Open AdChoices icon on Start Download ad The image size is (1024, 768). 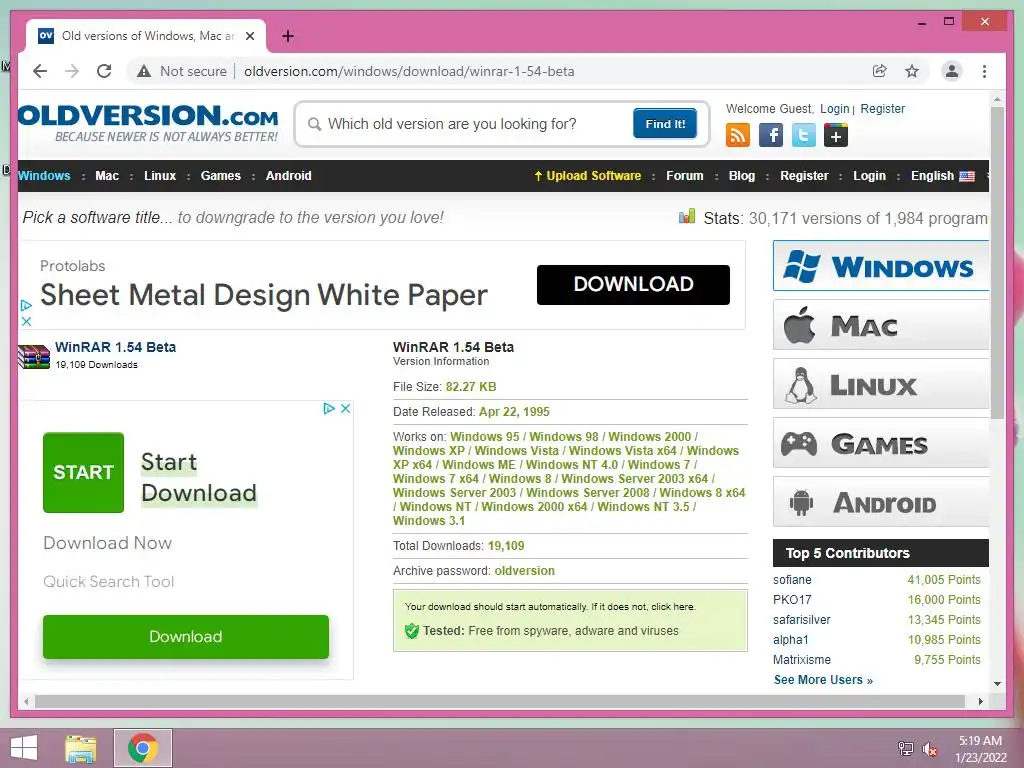pyautogui.click(x=329, y=408)
